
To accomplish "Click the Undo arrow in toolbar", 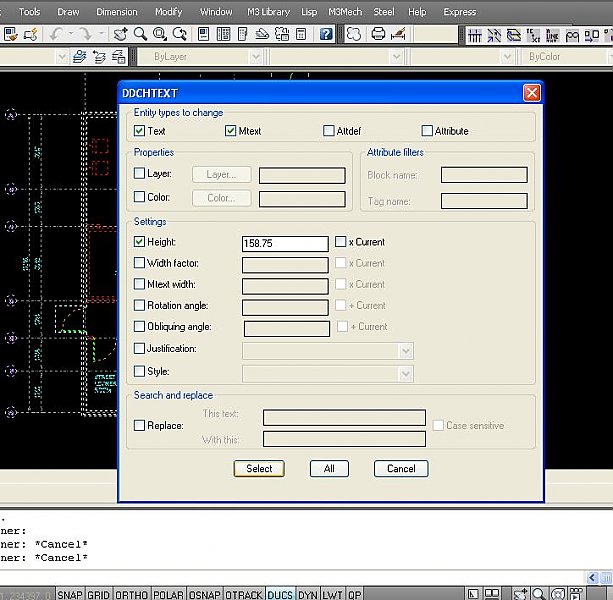I will pyautogui.click(x=57, y=34).
